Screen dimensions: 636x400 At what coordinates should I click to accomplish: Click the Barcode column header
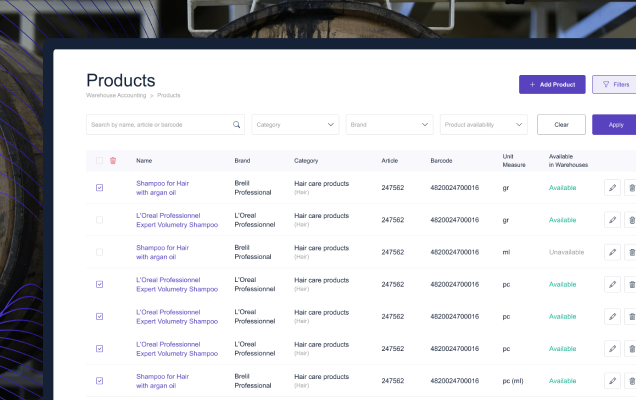point(441,161)
